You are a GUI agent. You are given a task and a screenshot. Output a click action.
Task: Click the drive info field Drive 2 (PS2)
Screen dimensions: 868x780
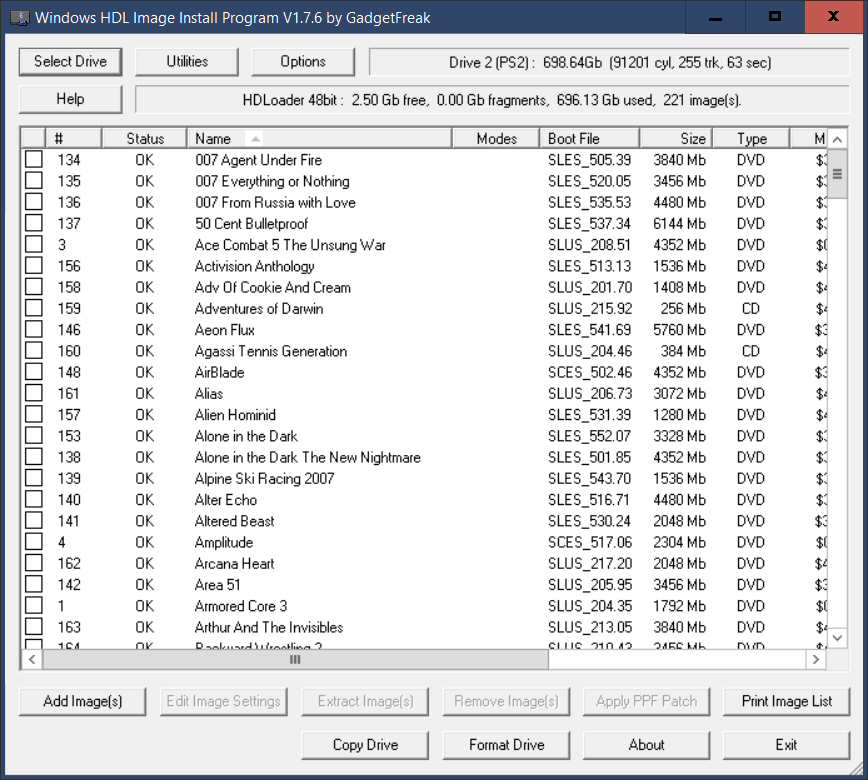click(x=609, y=62)
